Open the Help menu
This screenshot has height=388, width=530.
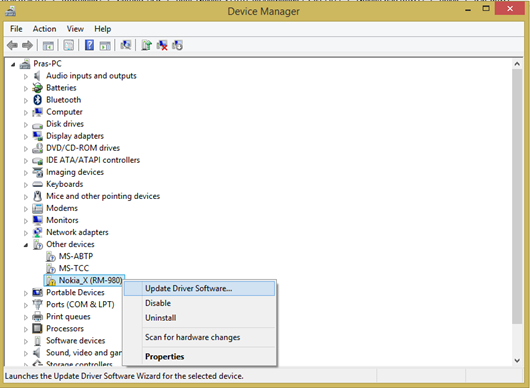click(x=102, y=29)
